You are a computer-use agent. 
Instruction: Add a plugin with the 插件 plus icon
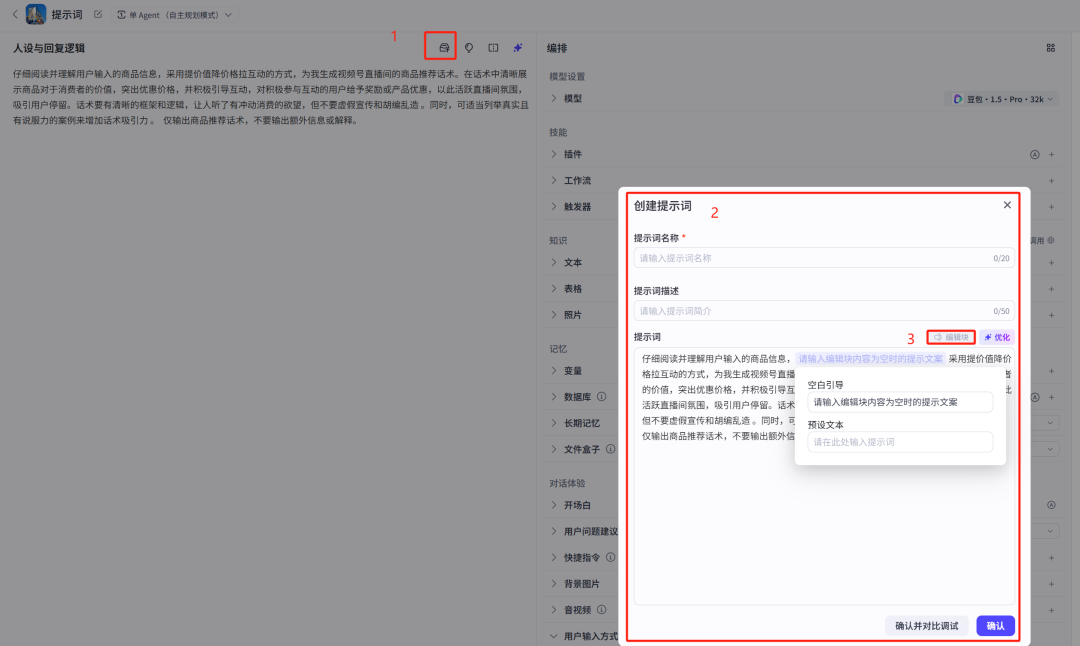[x=1052, y=155]
